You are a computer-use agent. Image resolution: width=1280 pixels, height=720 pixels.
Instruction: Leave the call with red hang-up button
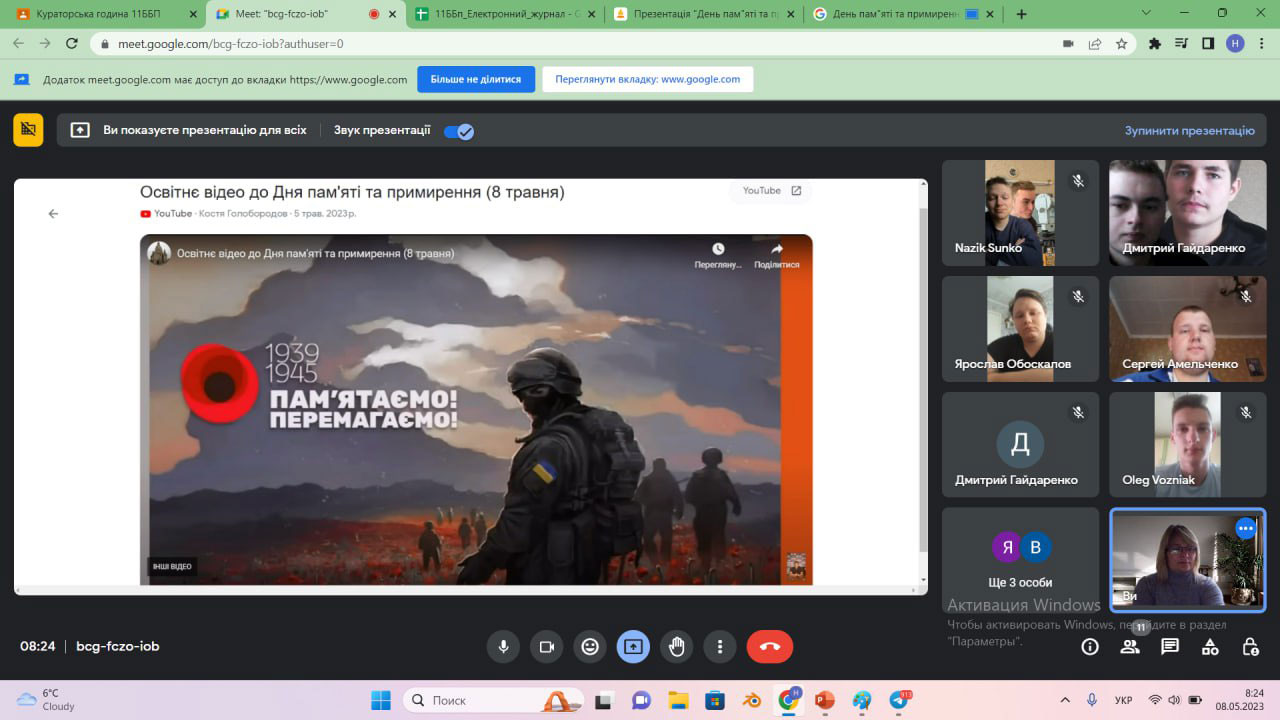(x=770, y=647)
